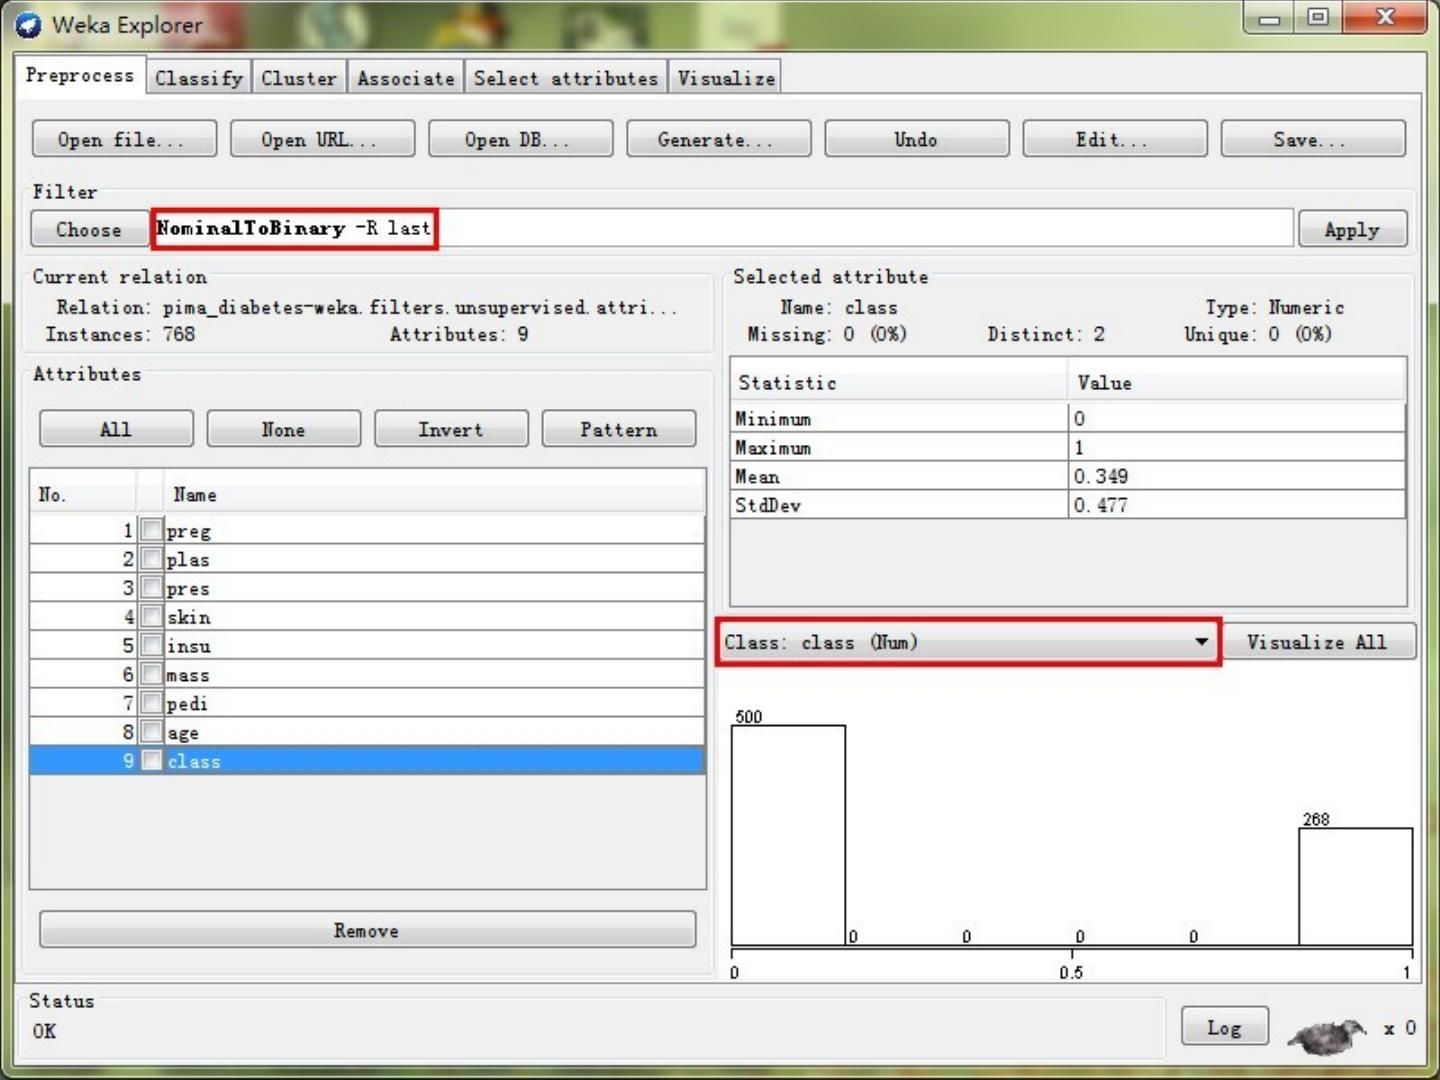Open the Log window
The width and height of the screenshot is (1440, 1080).
1224,1027
